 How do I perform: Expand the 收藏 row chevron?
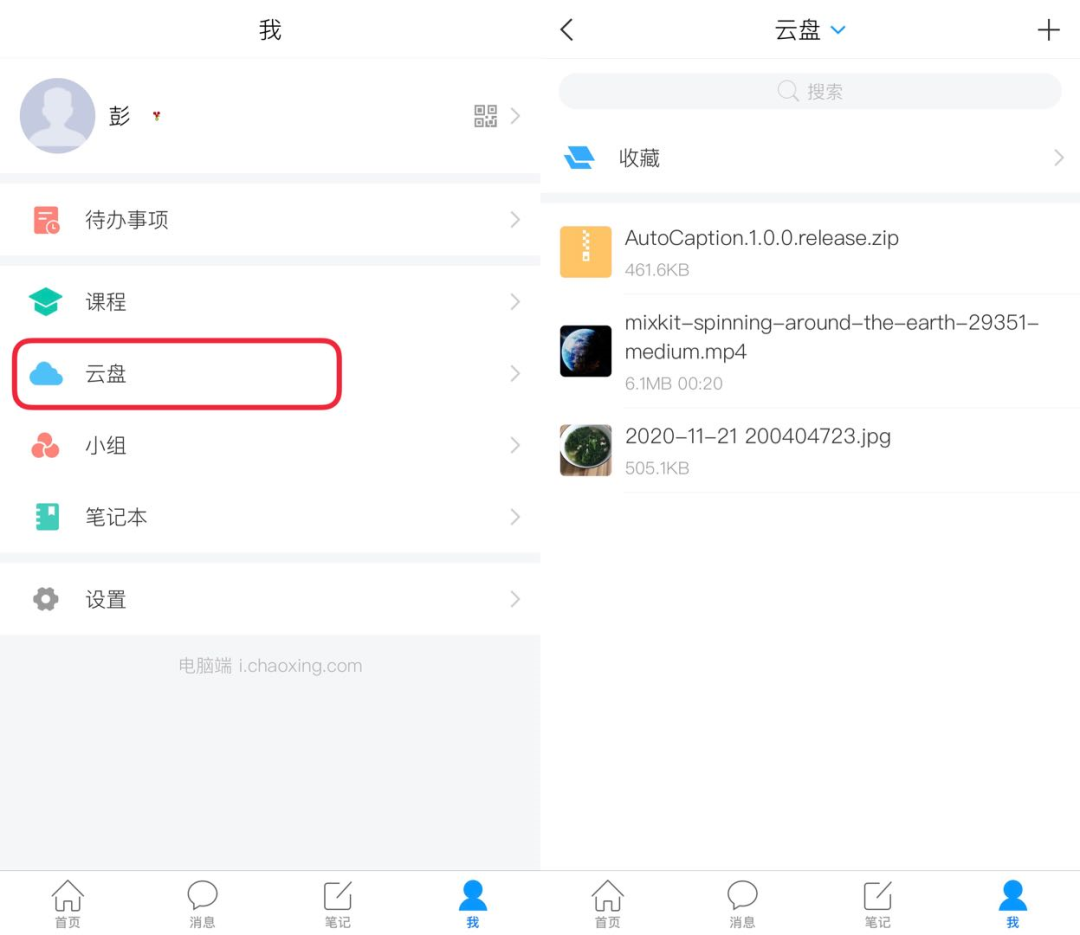(x=1059, y=158)
